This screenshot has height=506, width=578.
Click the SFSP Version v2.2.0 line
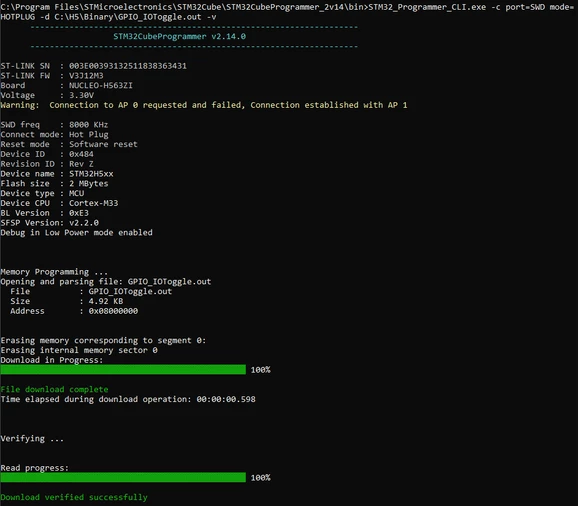[49, 223]
